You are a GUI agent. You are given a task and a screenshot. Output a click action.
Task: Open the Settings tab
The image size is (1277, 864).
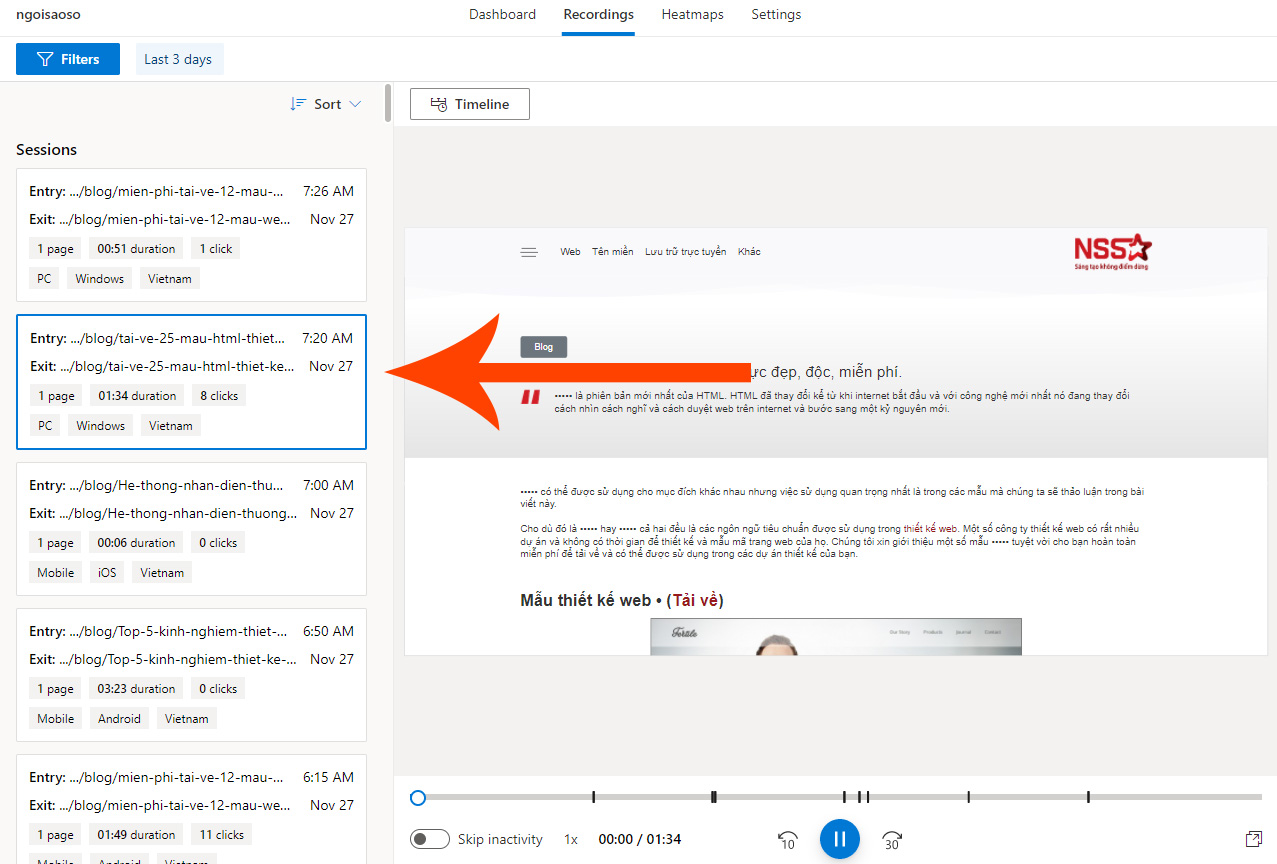[x=776, y=15]
